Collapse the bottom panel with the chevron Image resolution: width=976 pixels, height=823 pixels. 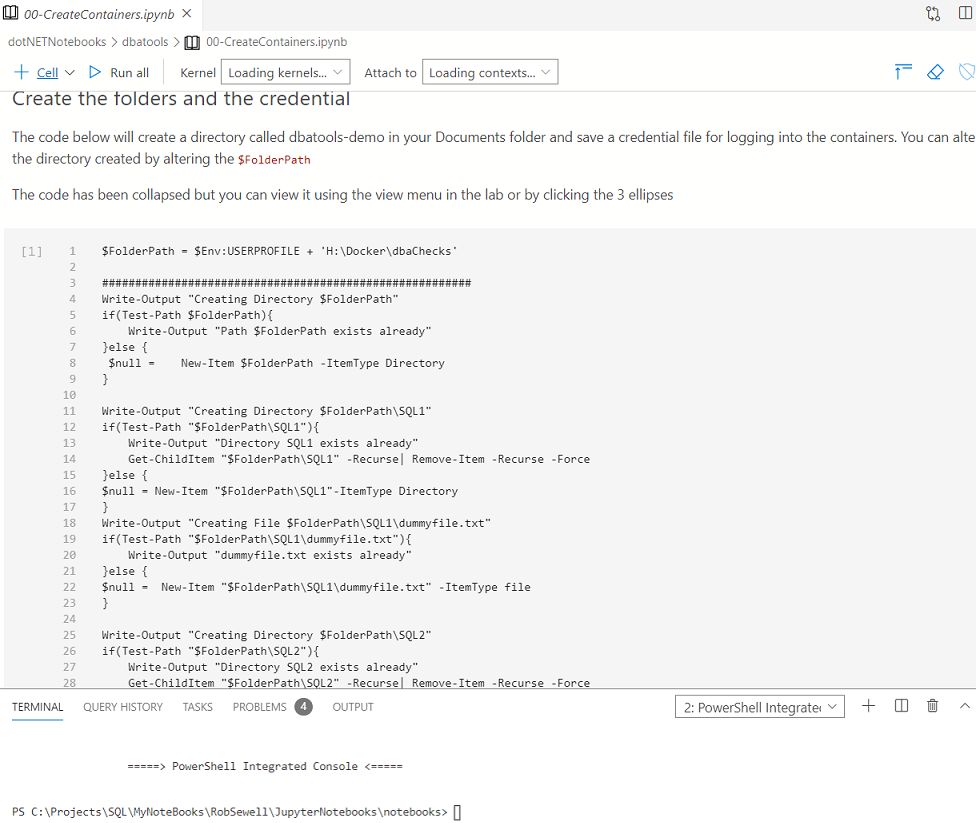pyautogui.click(x=964, y=706)
